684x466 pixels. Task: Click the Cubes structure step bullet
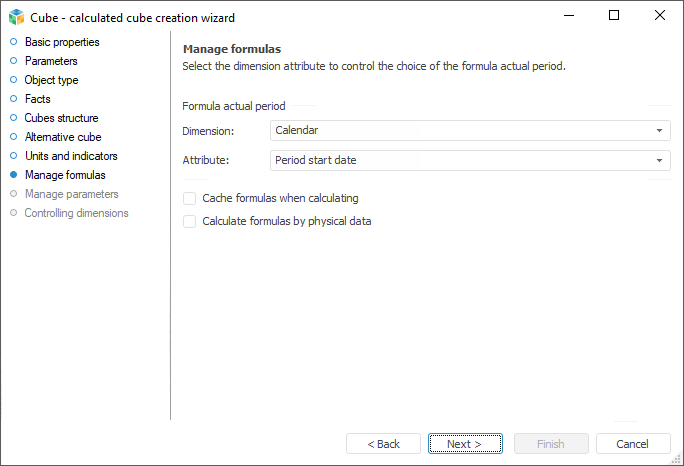coord(13,118)
